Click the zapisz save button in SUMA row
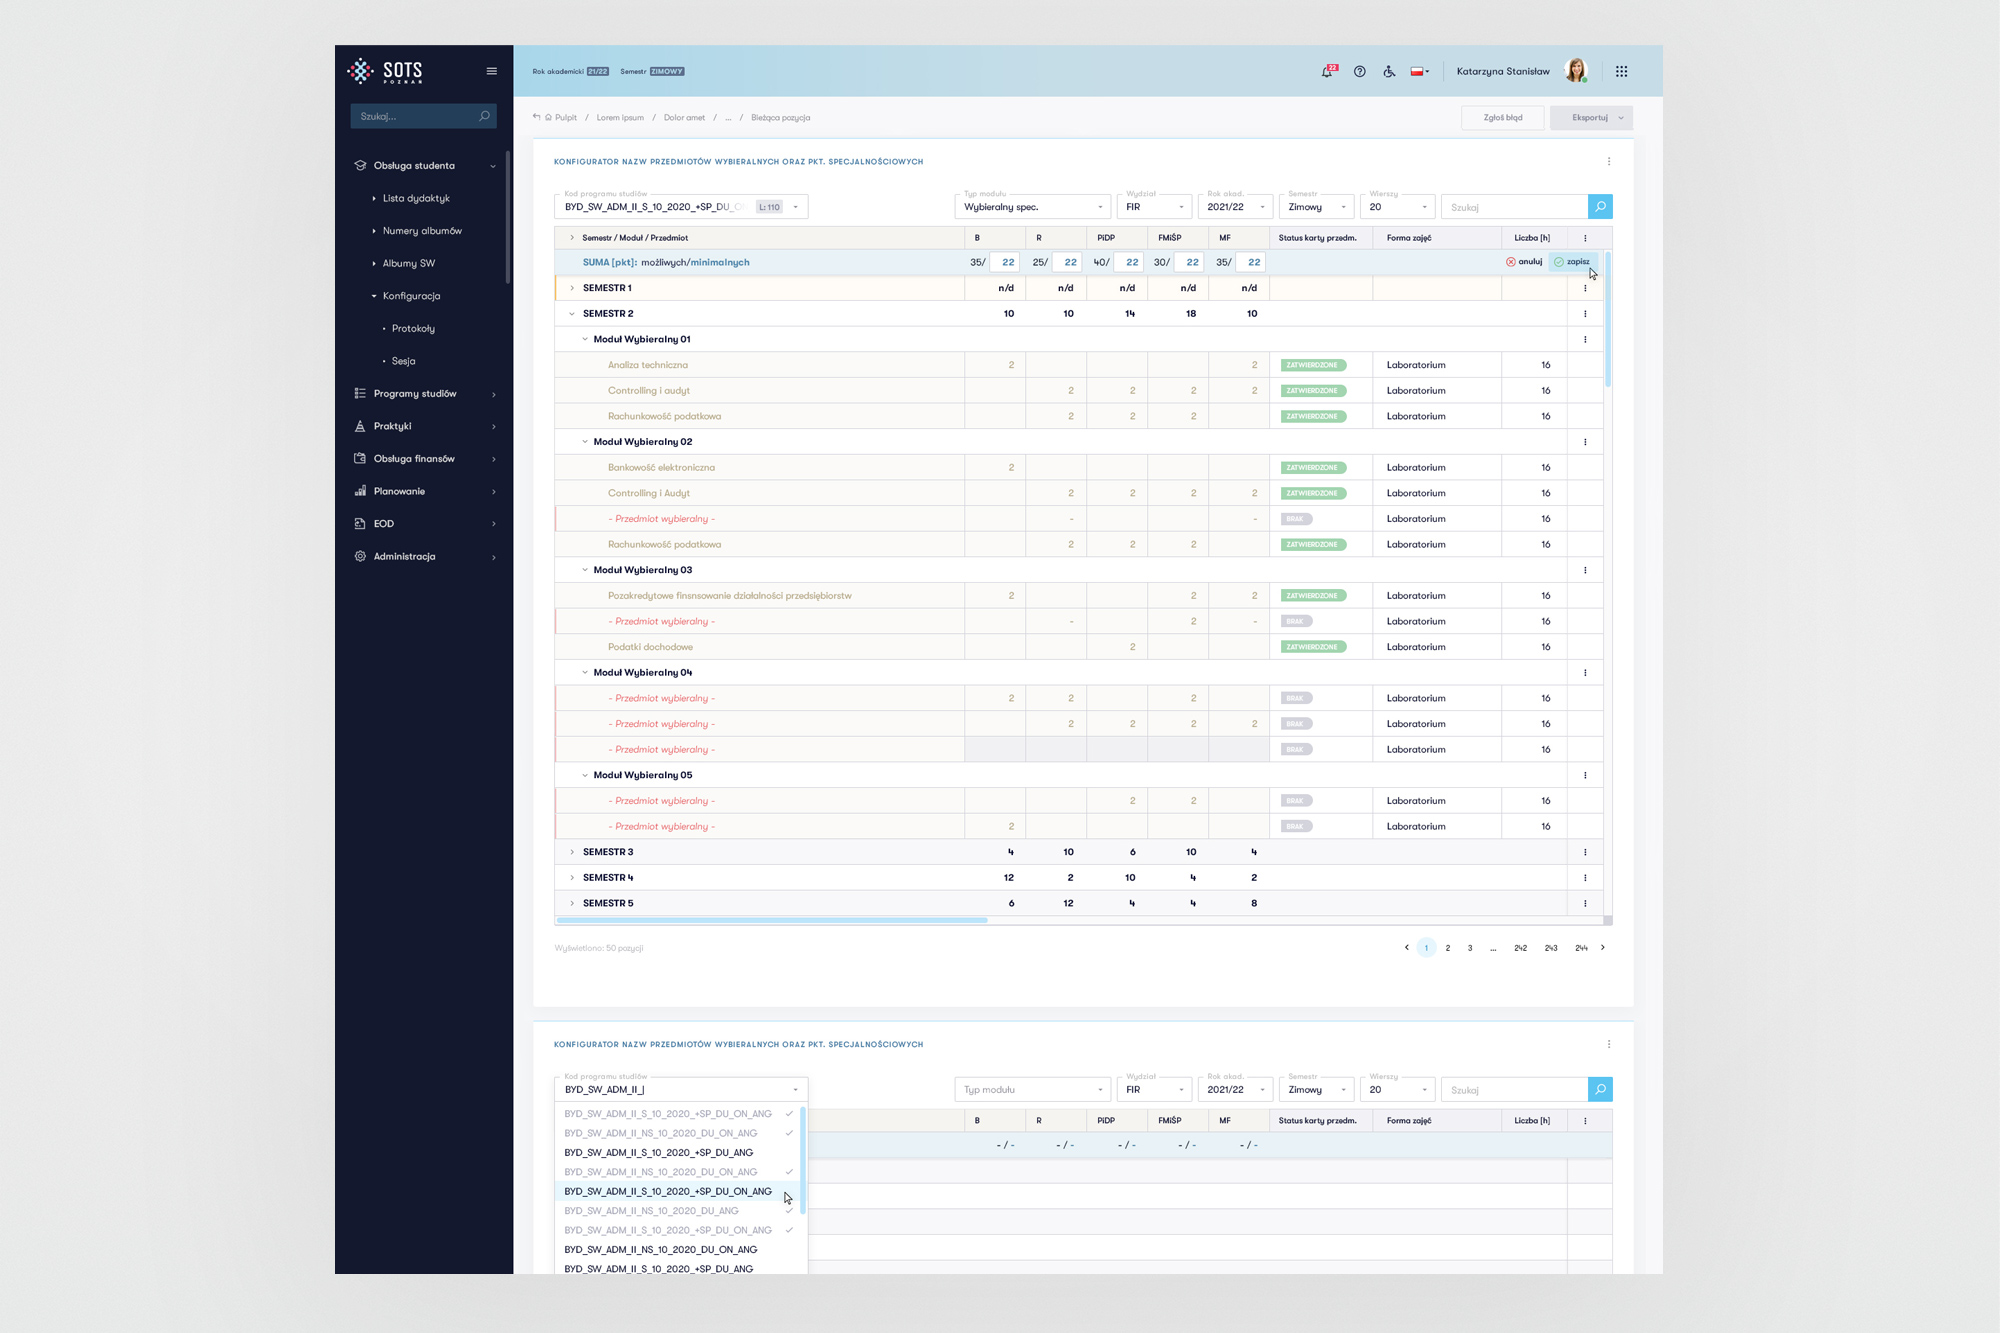Image resolution: width=2000 pixels, height=1333 pixels. click(x=1573, y=262)
